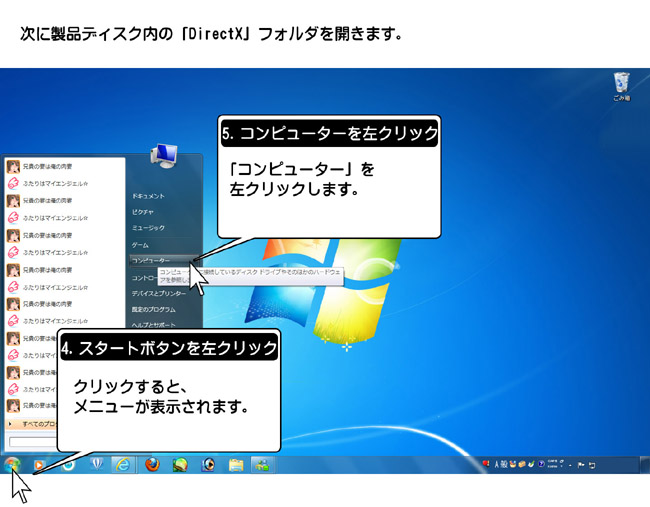Screen dimensions: 650x507
Task: Open ヘルプとサポート in the Start menu
Action: click(154, 325)
